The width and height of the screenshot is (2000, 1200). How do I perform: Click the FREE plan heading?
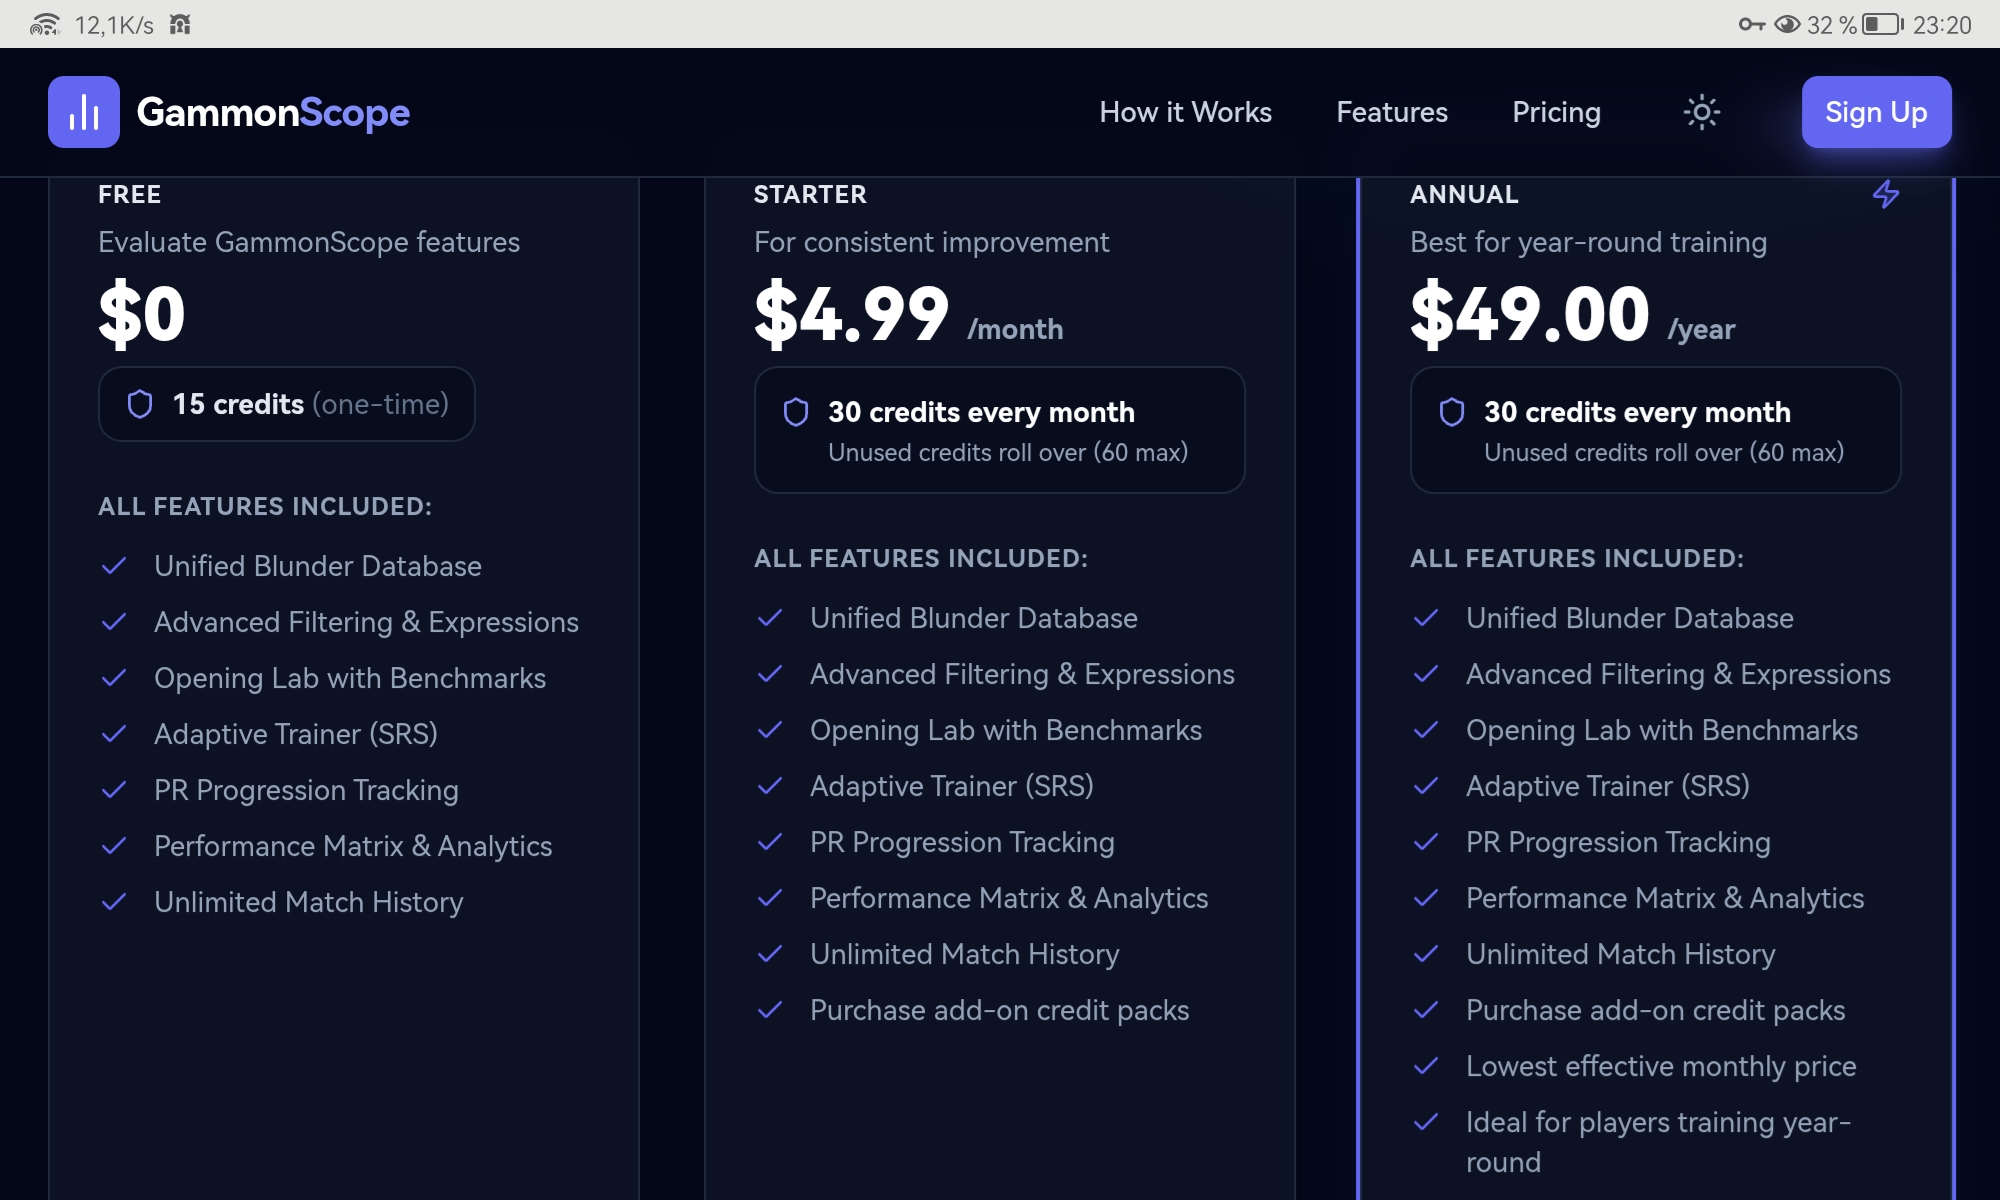tap(130, 194)
